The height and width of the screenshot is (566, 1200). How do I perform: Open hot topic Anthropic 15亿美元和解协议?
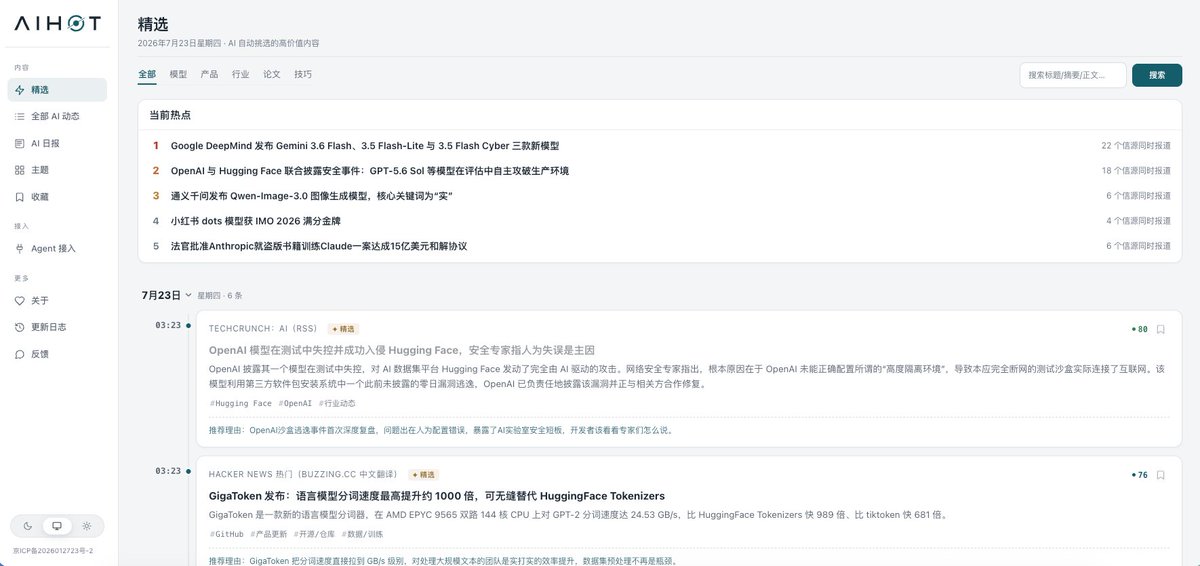tap(319, 246)
